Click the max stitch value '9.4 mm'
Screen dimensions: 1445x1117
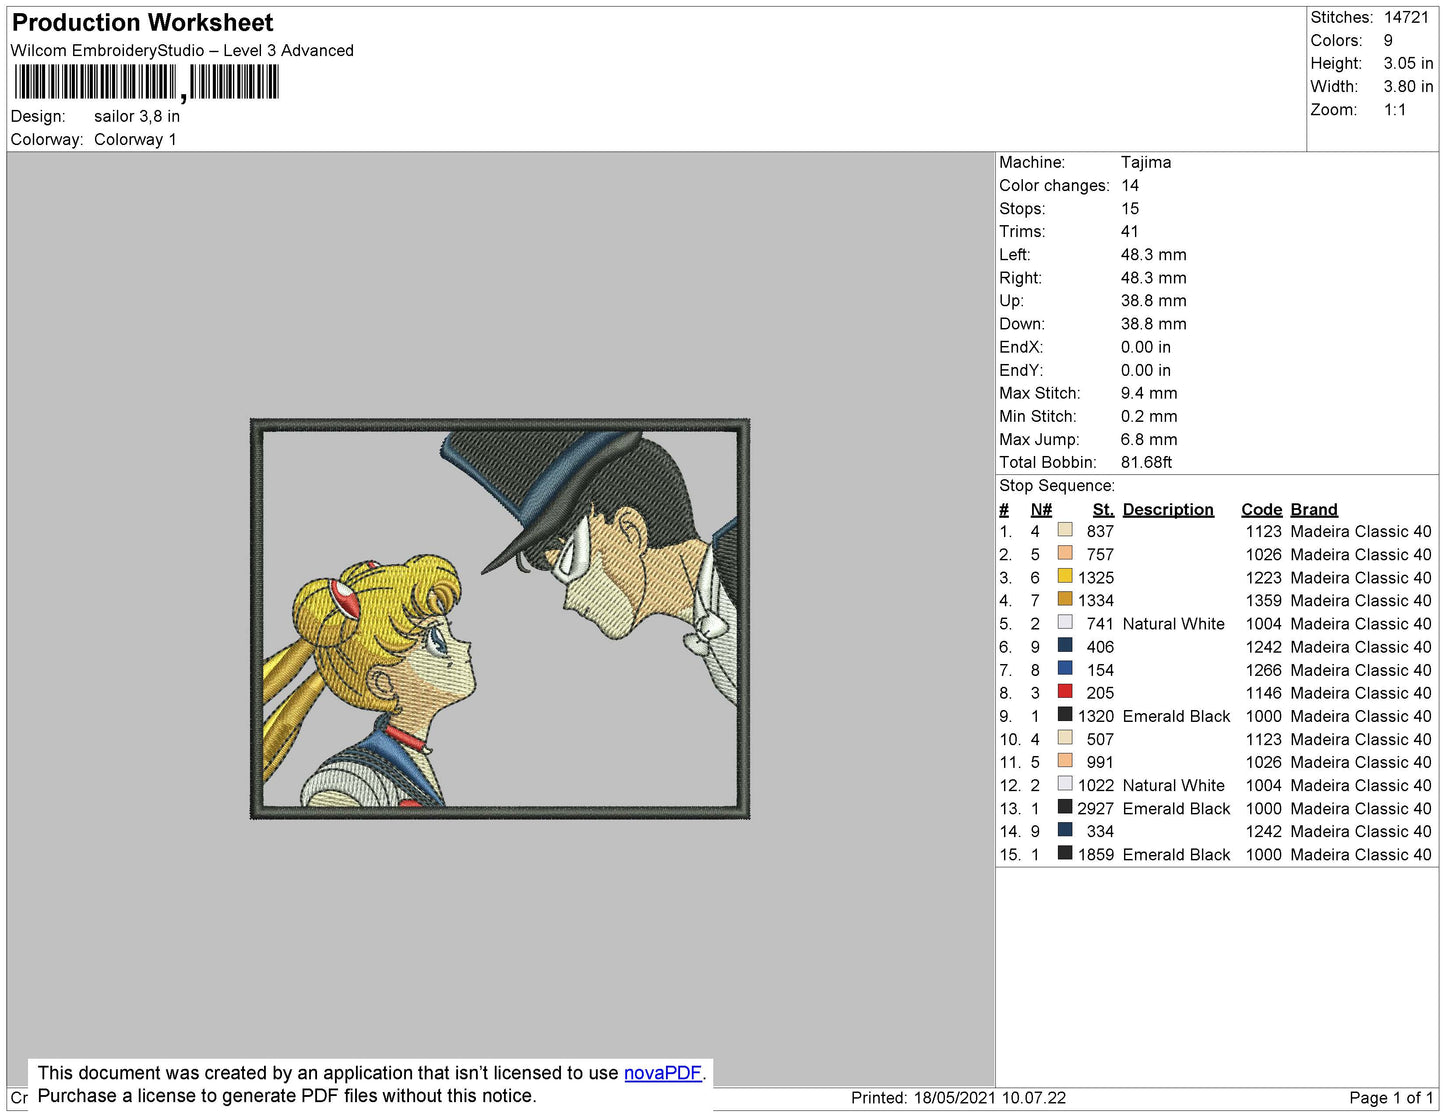click(x=1149, y=394)
